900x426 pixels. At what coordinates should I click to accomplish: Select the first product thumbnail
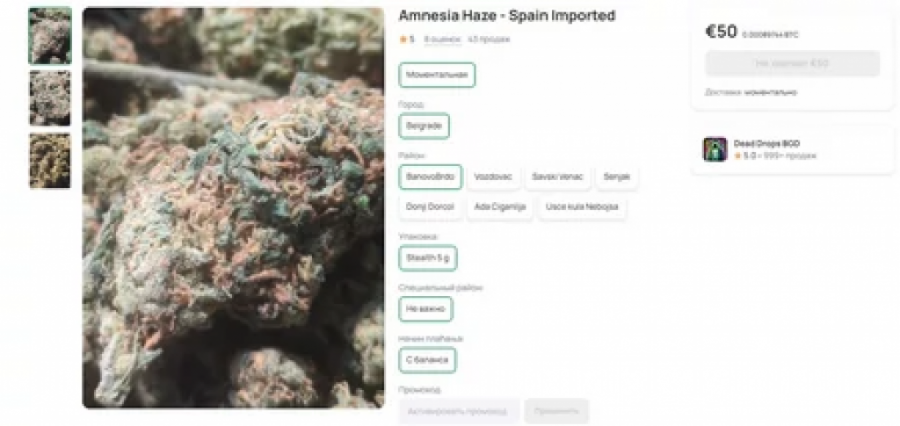(50, 36)
